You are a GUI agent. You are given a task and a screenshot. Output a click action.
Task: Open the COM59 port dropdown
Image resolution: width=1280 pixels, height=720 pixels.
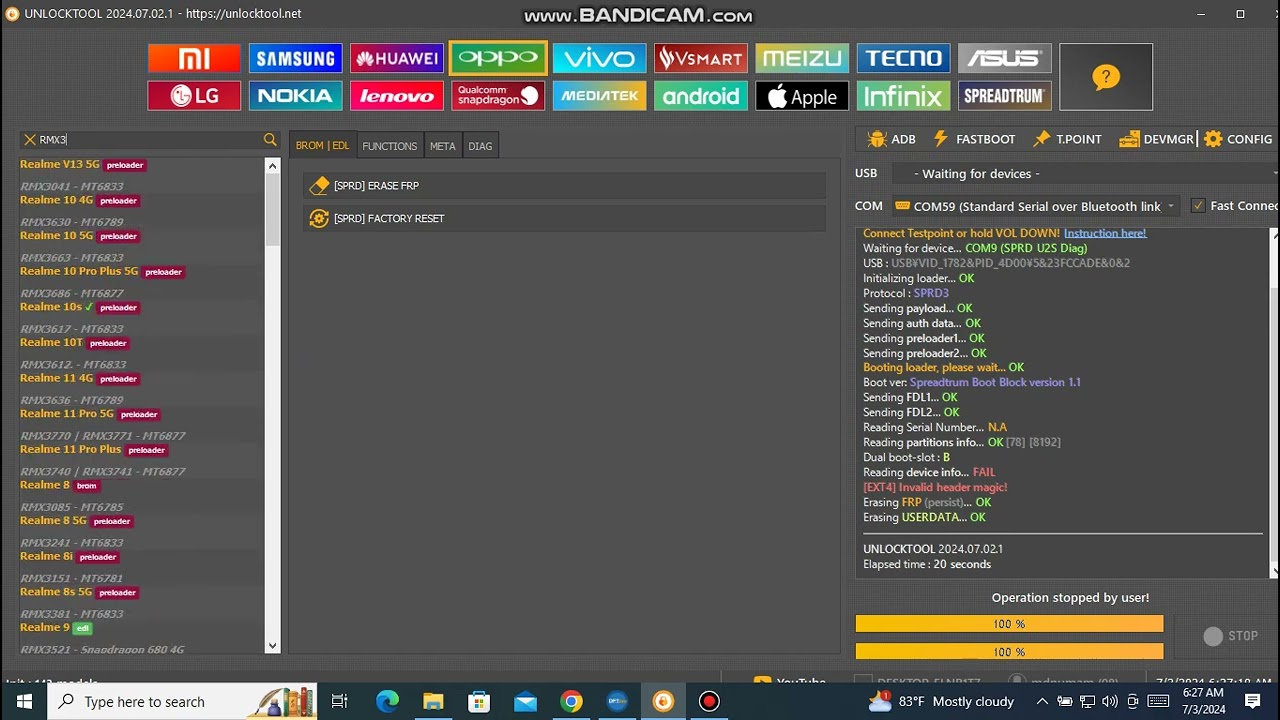click(x=1036, y=206)
